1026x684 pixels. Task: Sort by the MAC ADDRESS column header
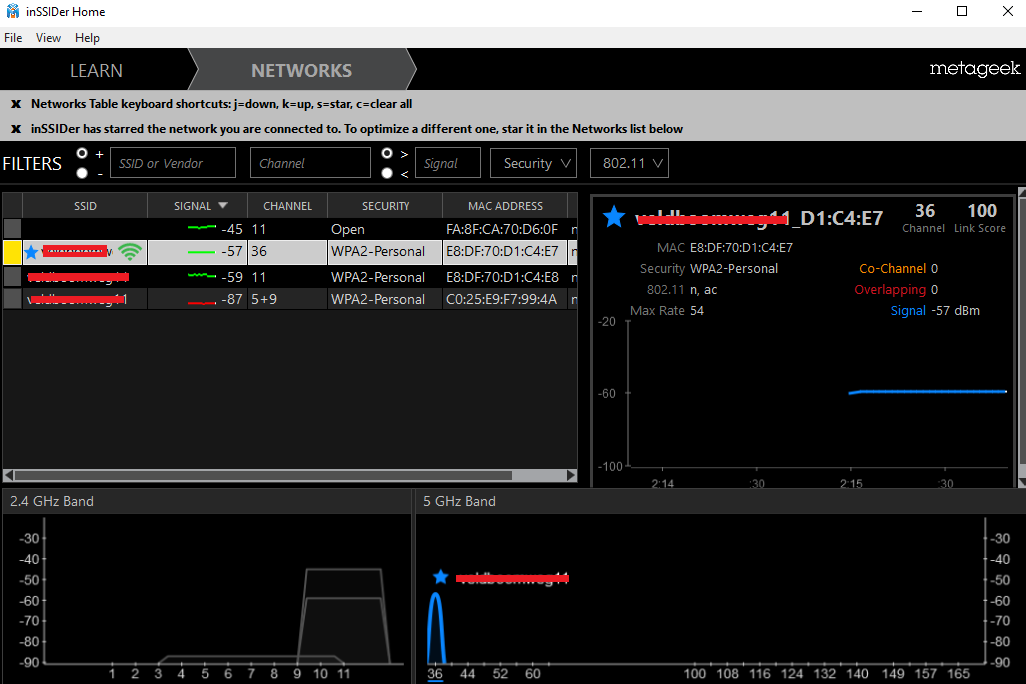point(505,206)
